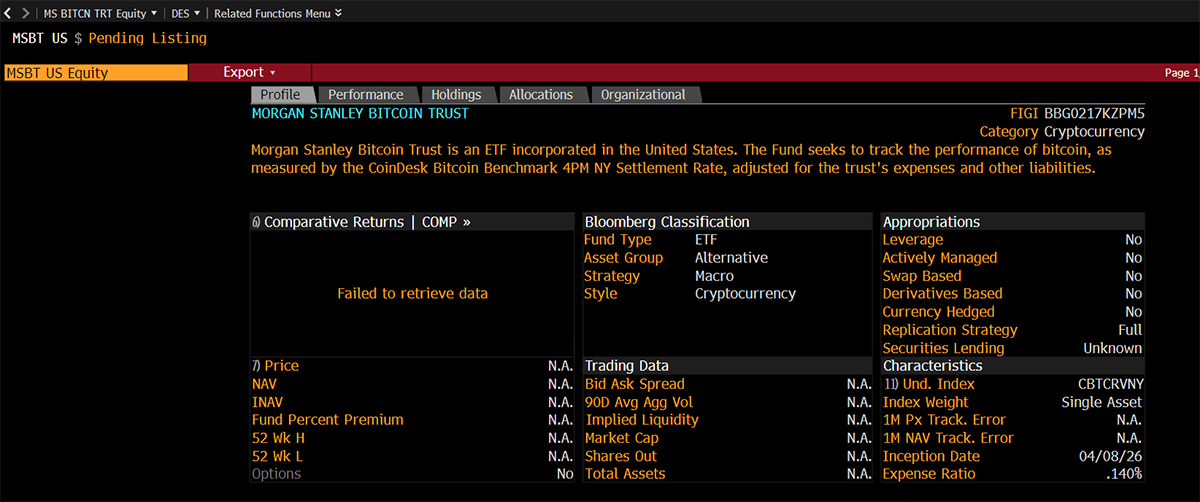Click the CBTCRVNY index value
This screenshot has height=502, width=1200.
(x=1104, y=384)
